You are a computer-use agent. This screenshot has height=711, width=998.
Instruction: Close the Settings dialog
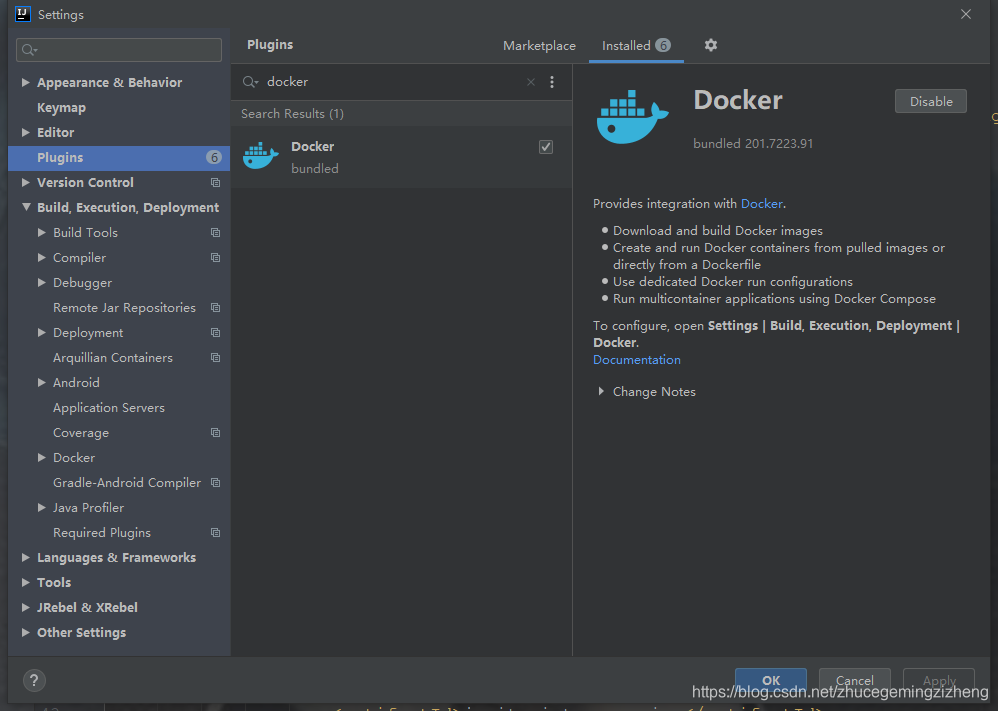966,14
